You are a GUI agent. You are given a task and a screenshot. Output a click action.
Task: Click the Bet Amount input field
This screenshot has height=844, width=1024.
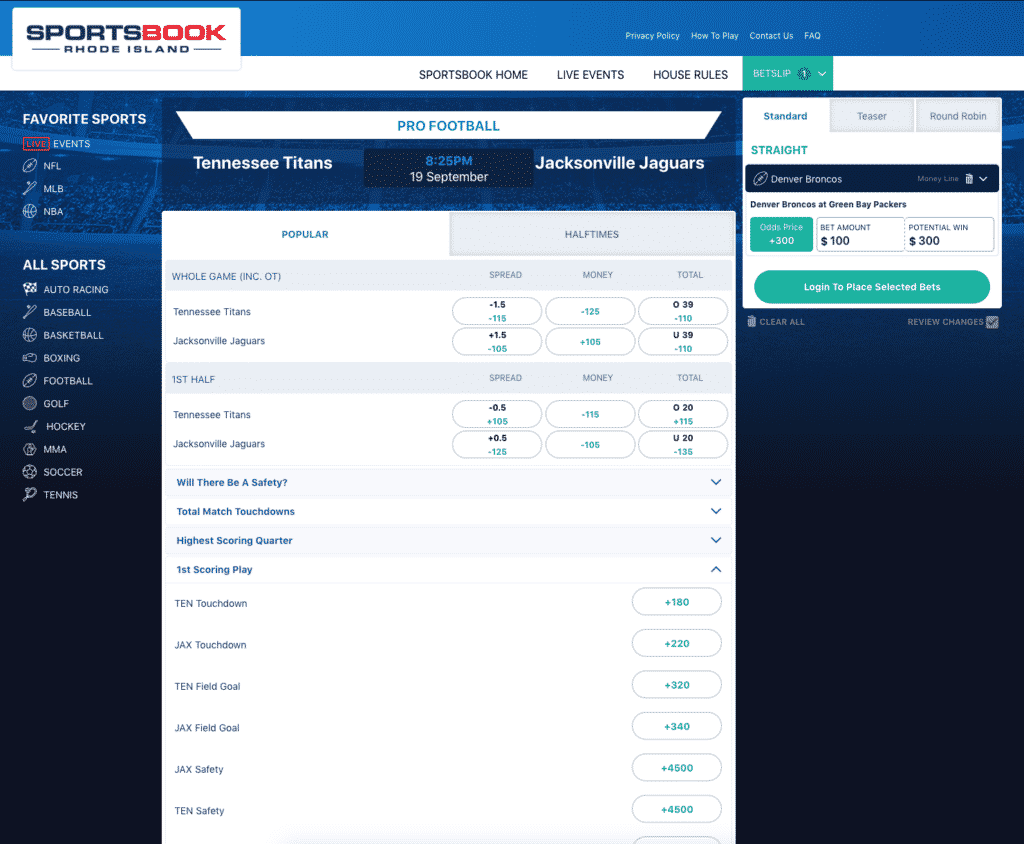coord(860,235)
